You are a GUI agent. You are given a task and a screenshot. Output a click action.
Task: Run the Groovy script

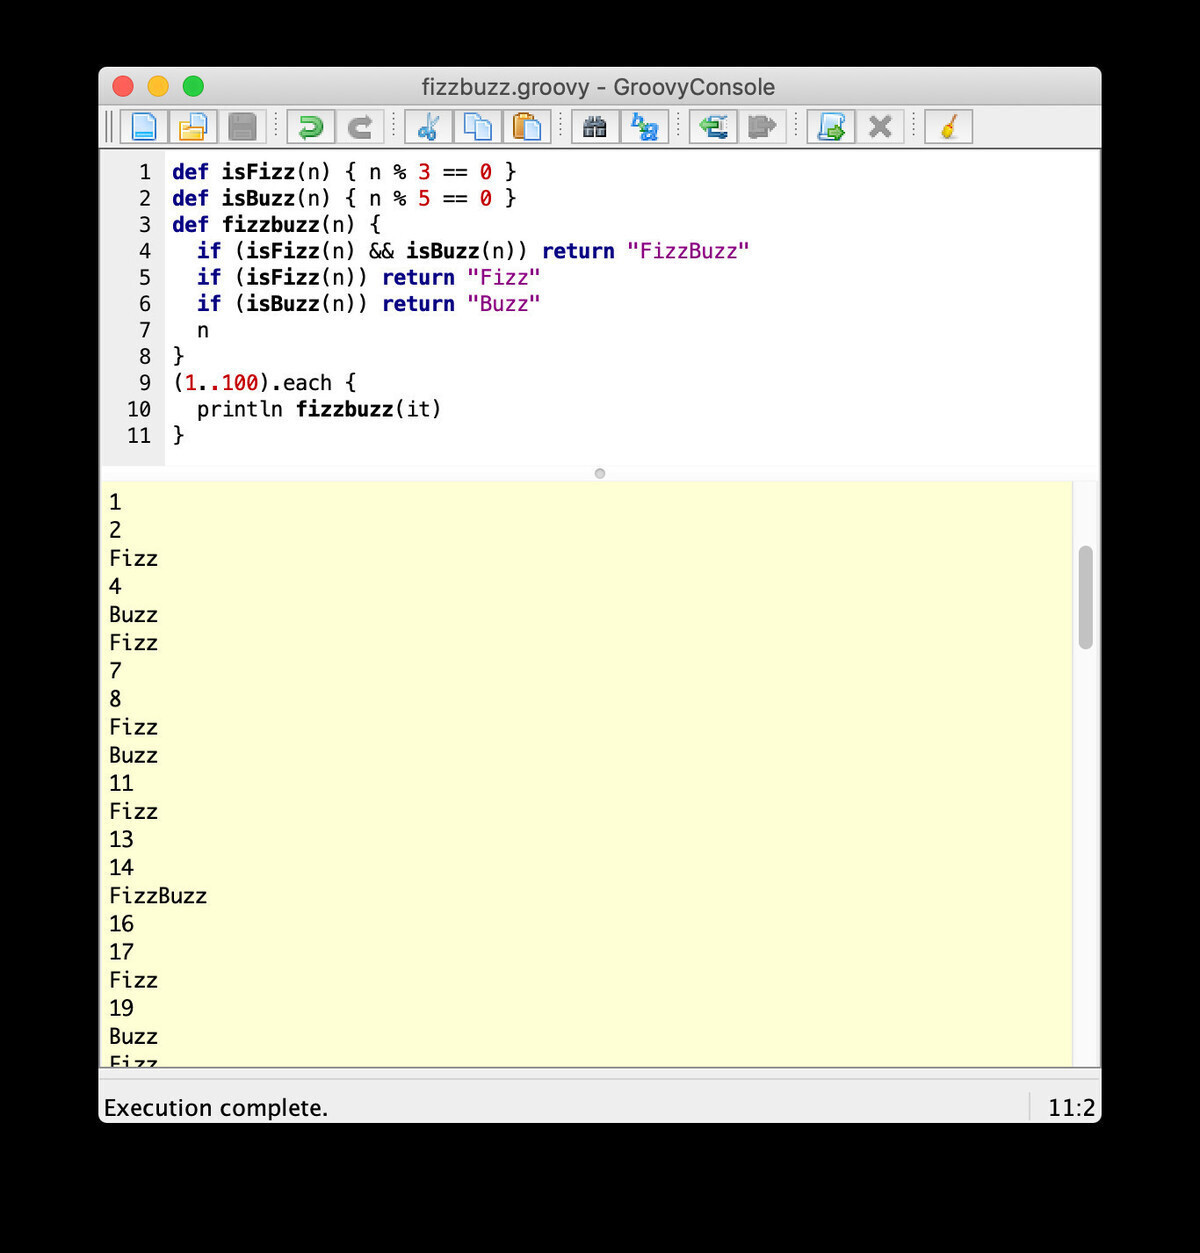(831, 127)
